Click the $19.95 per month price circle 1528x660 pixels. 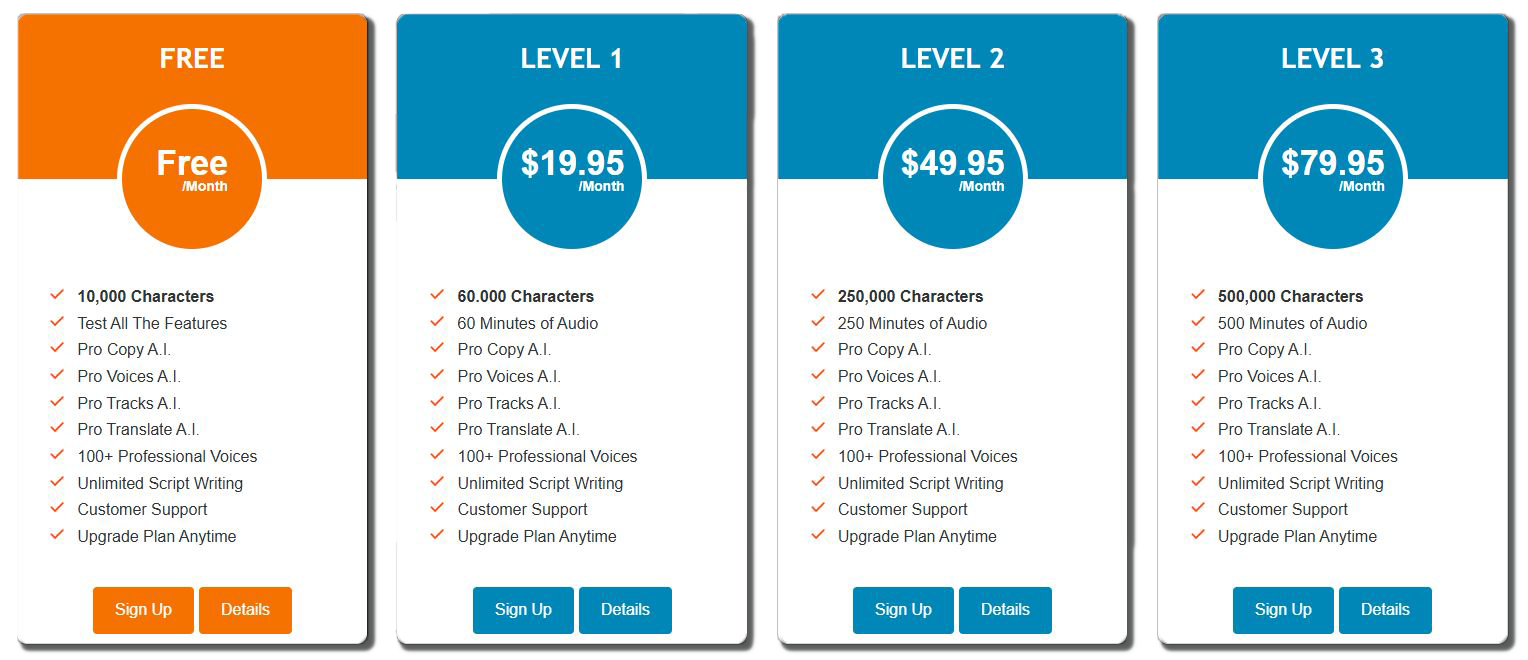pos(572,177)
